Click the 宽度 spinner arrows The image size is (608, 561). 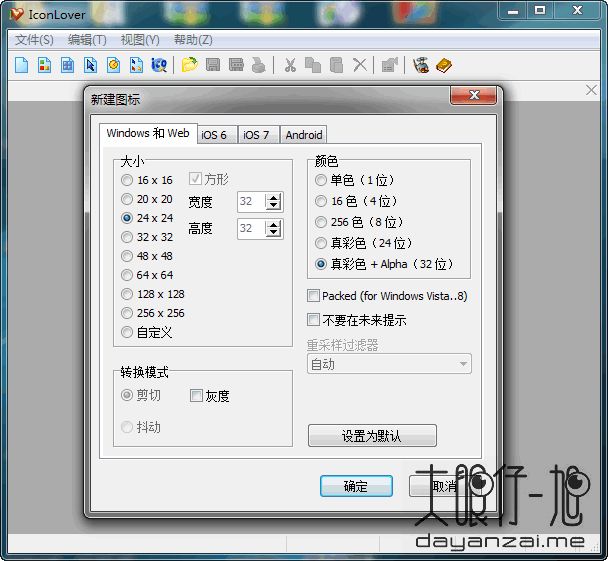click(274, 202)
